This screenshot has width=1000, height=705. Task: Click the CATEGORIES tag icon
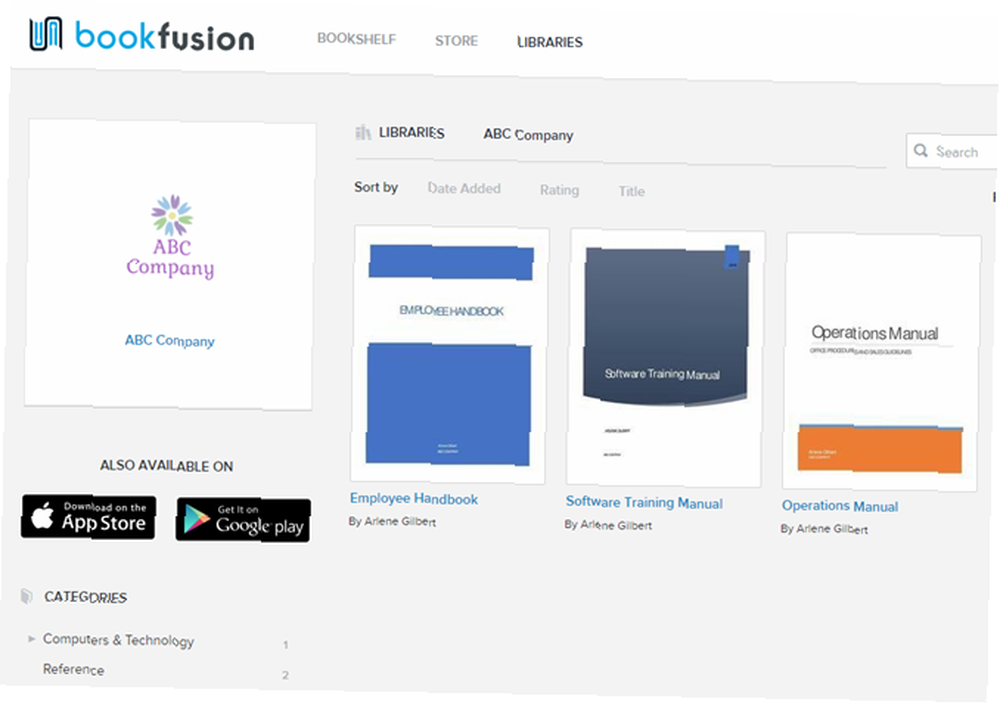[x=26, y=596]
